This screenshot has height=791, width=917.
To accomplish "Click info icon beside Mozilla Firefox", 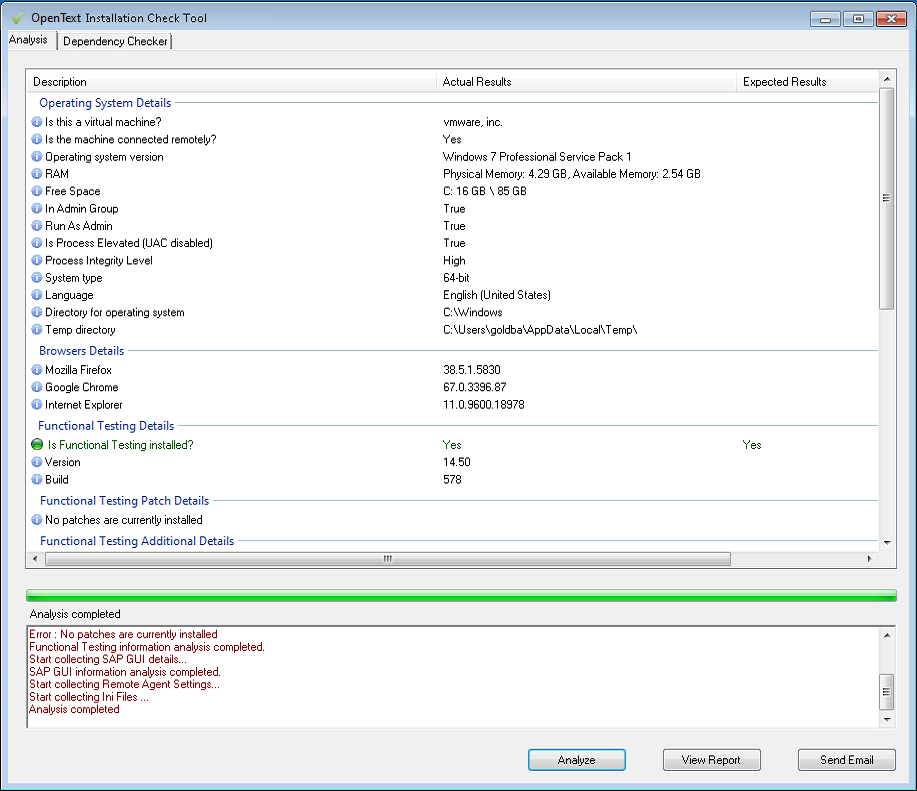I will 37,370.
